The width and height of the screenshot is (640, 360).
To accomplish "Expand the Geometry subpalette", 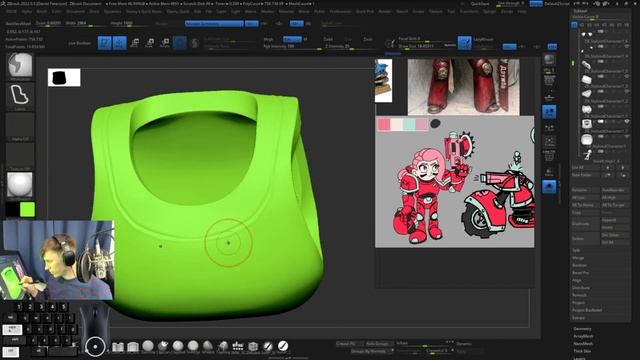I will pos(582,329).
